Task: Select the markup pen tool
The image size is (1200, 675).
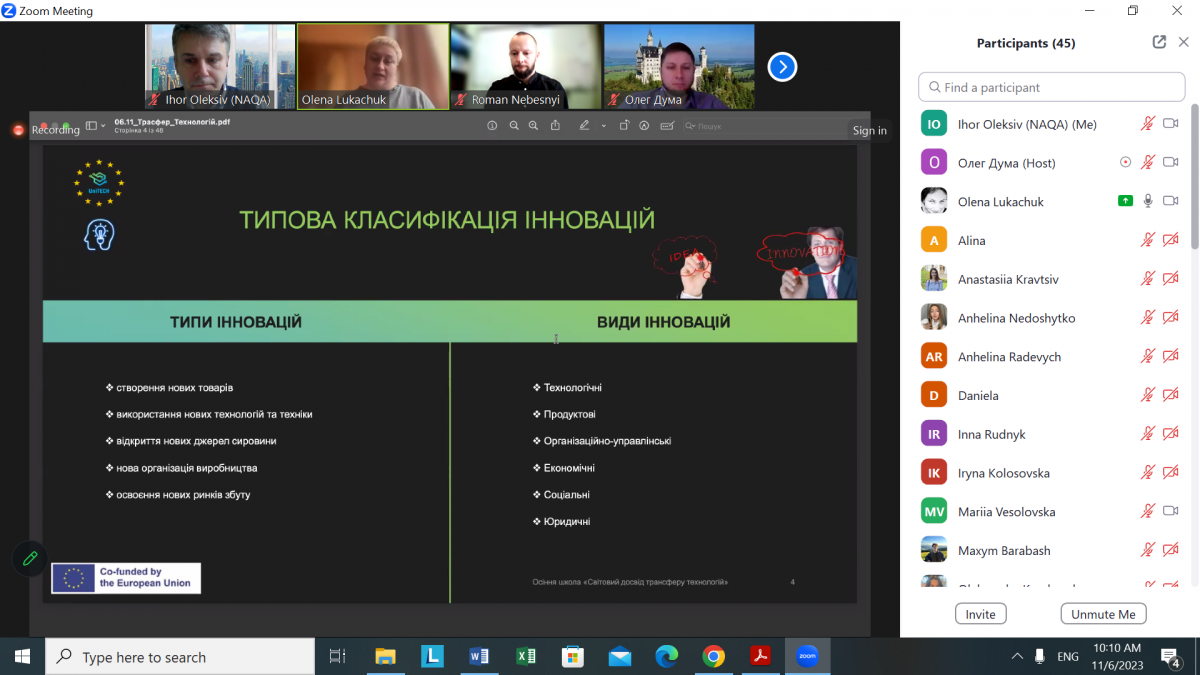Action: pos(585,125)
